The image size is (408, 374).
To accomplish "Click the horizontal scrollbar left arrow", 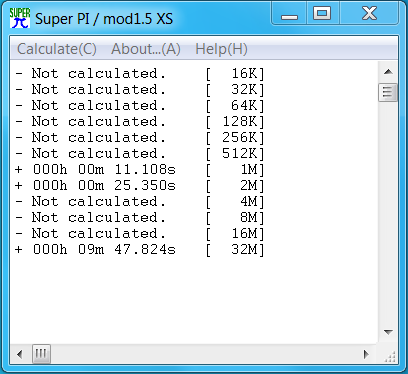I will [20, 354].
